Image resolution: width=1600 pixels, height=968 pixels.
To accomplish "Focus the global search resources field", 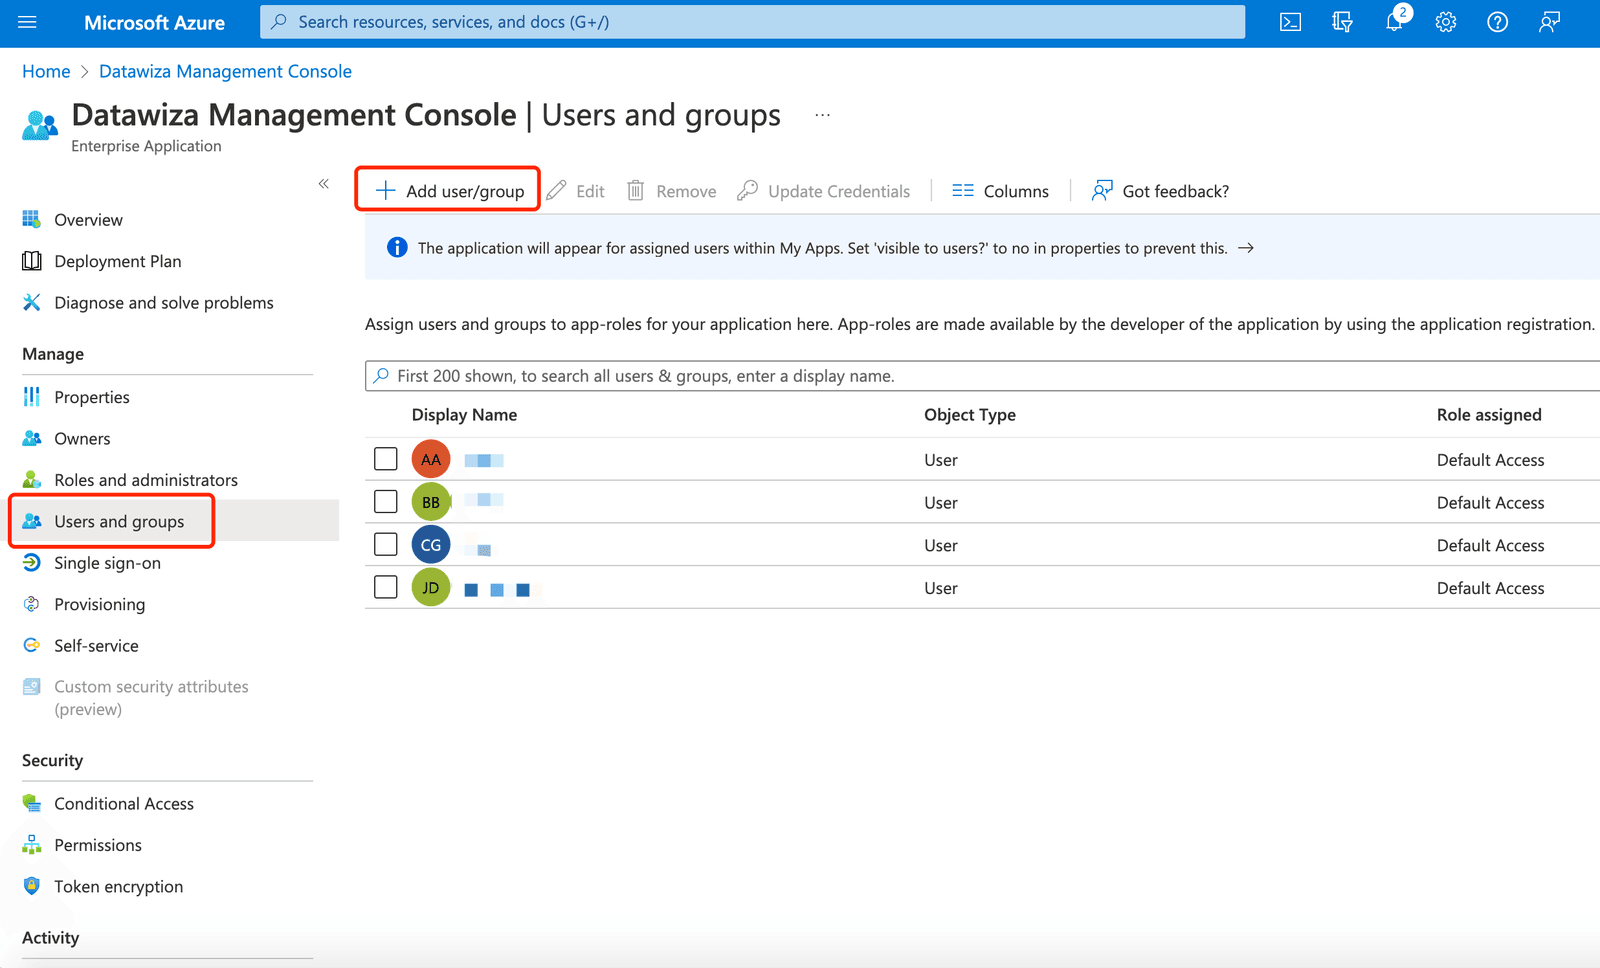I will click(x=752, y=22).
